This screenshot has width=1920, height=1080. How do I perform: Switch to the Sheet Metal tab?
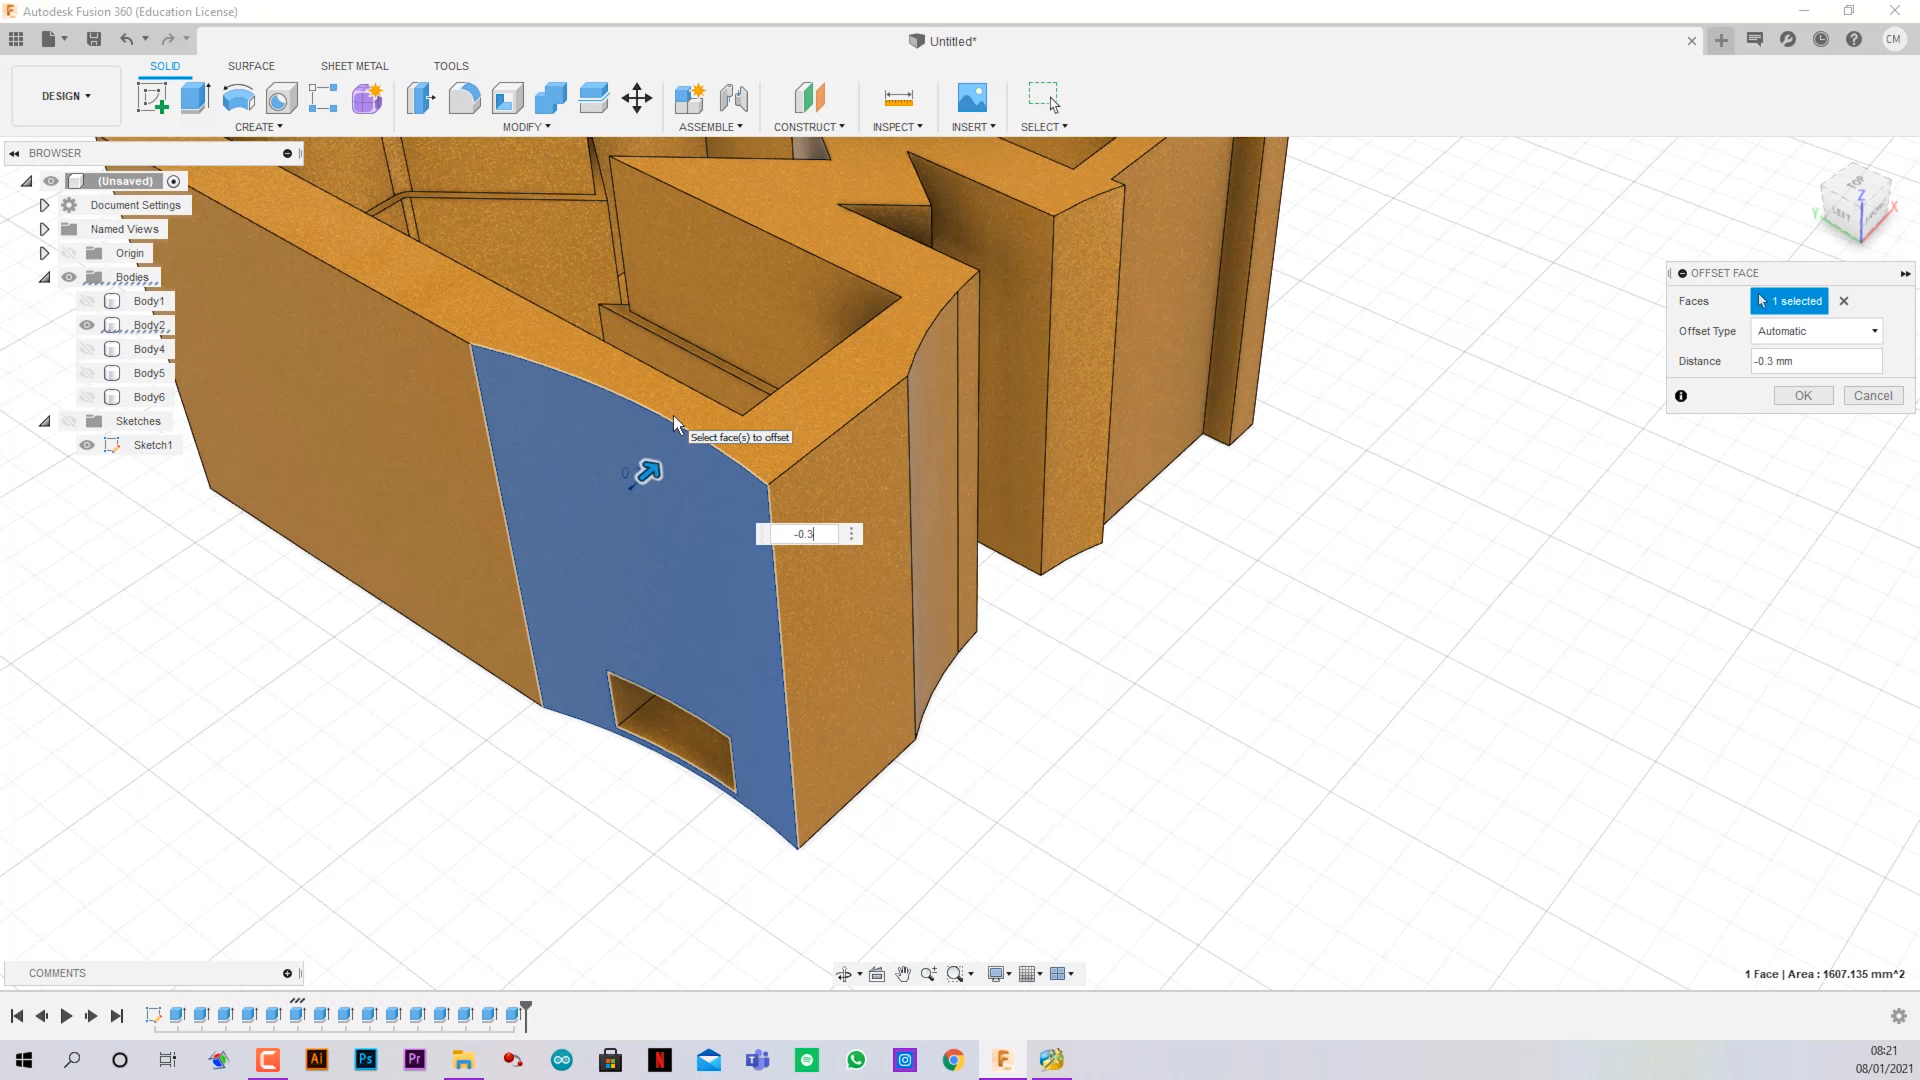point(355,66)
